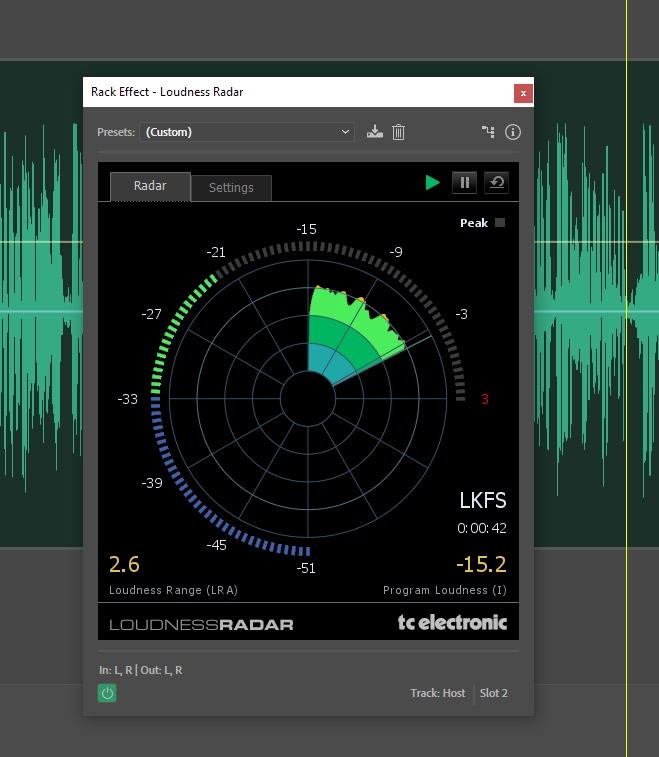Click the Loudness Range value 2.6
The image size is (659, 757).
click(124, 564)
